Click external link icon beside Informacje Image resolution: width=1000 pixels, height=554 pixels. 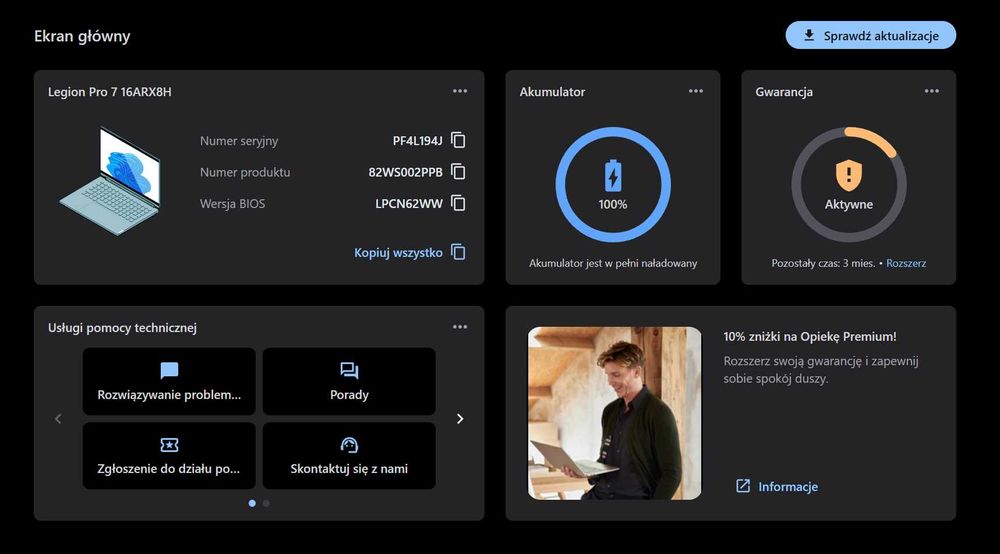(743, 486)
